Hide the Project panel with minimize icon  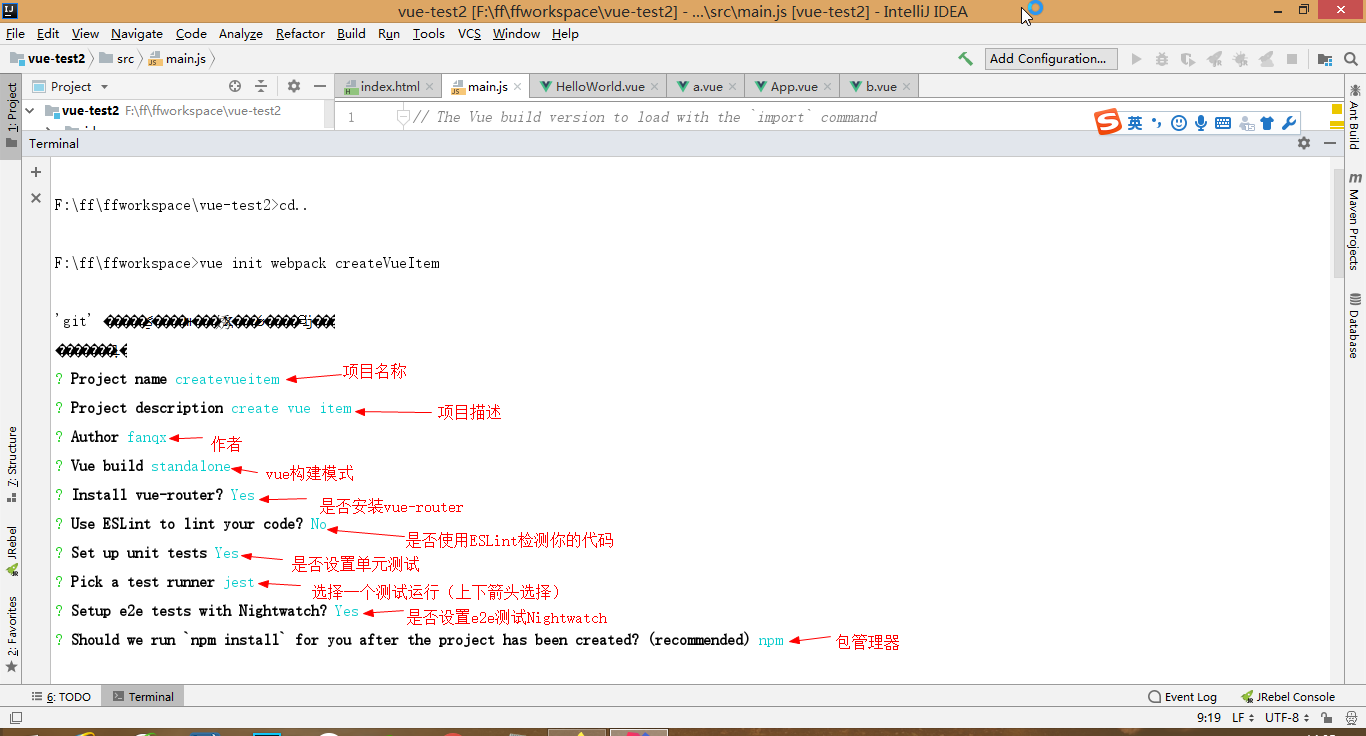[319, 87]
